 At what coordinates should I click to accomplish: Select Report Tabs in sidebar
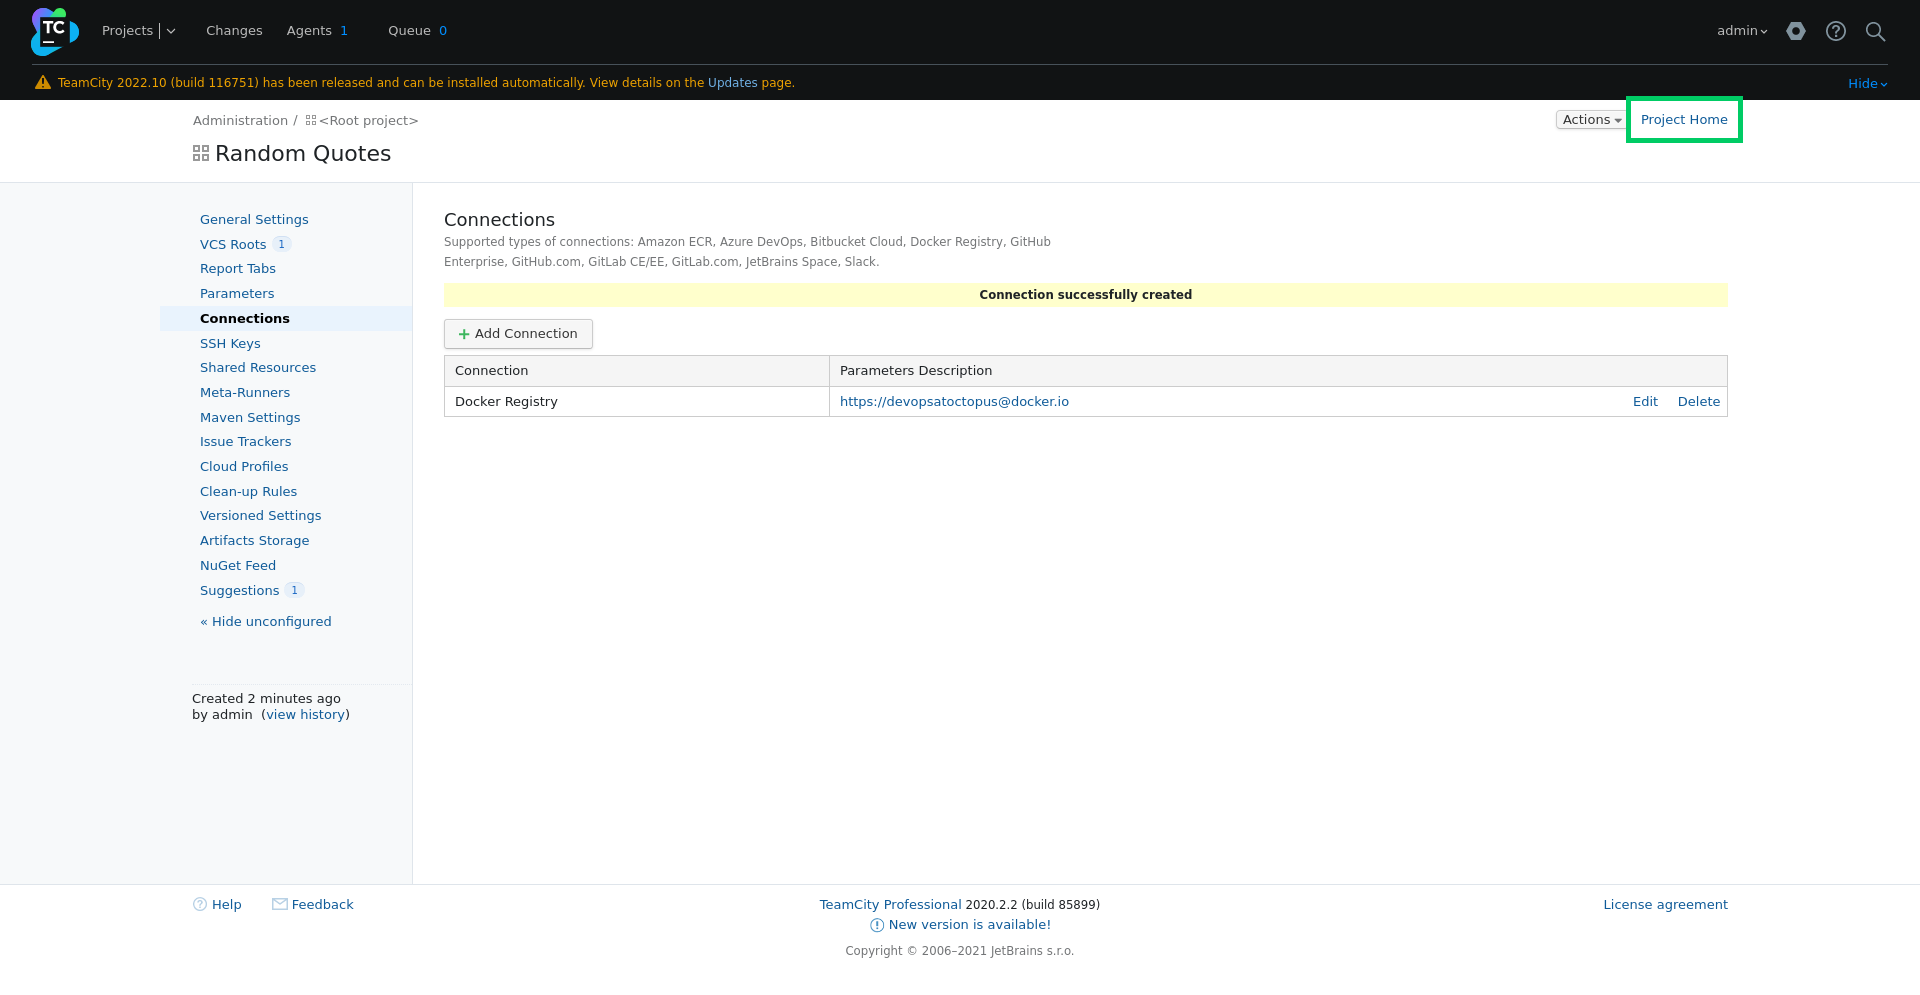coord(238,269)
